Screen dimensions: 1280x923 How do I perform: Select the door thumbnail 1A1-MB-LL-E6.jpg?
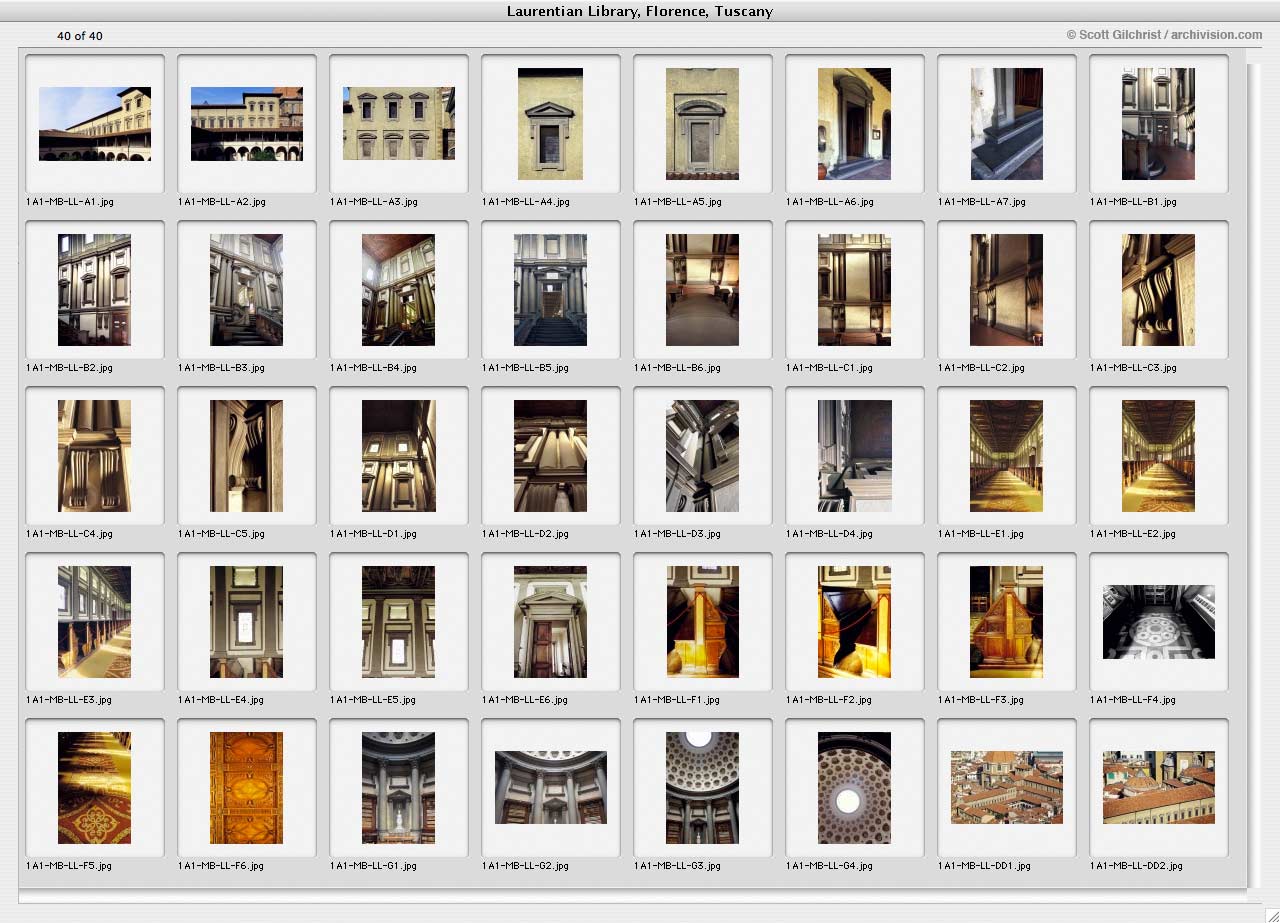point(551,622)
